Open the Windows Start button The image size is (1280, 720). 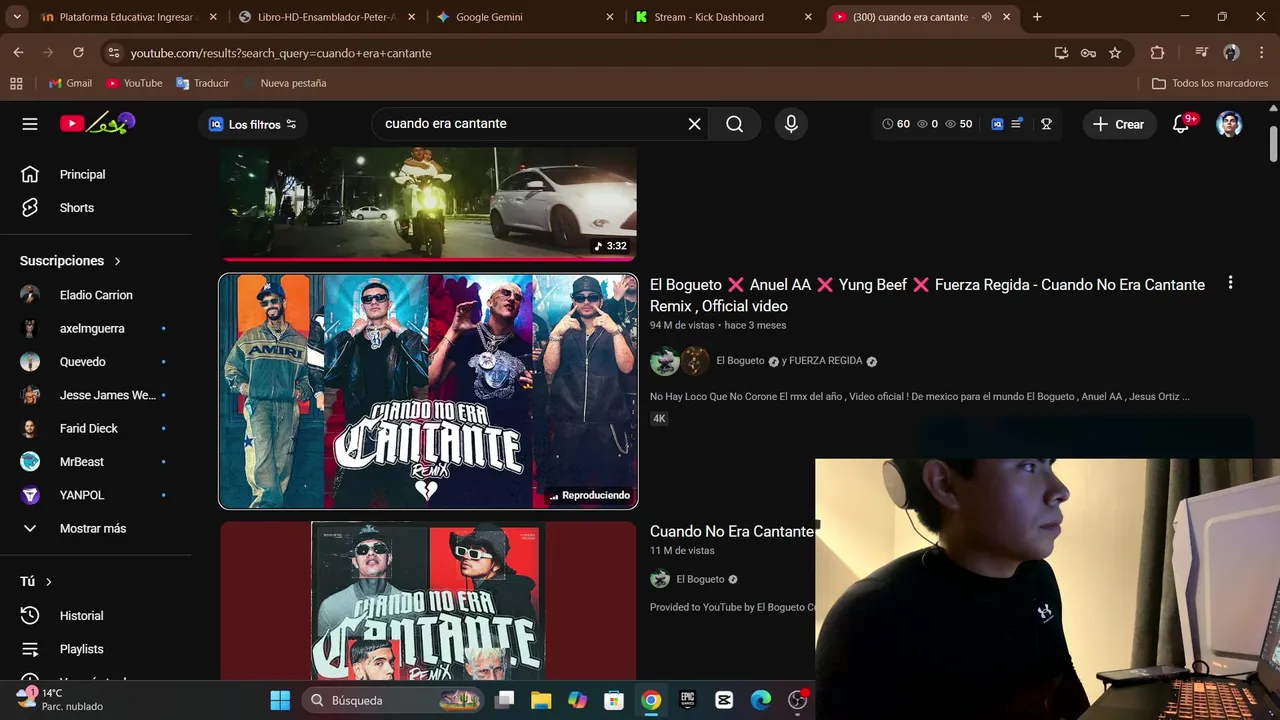tap(280, 700)
